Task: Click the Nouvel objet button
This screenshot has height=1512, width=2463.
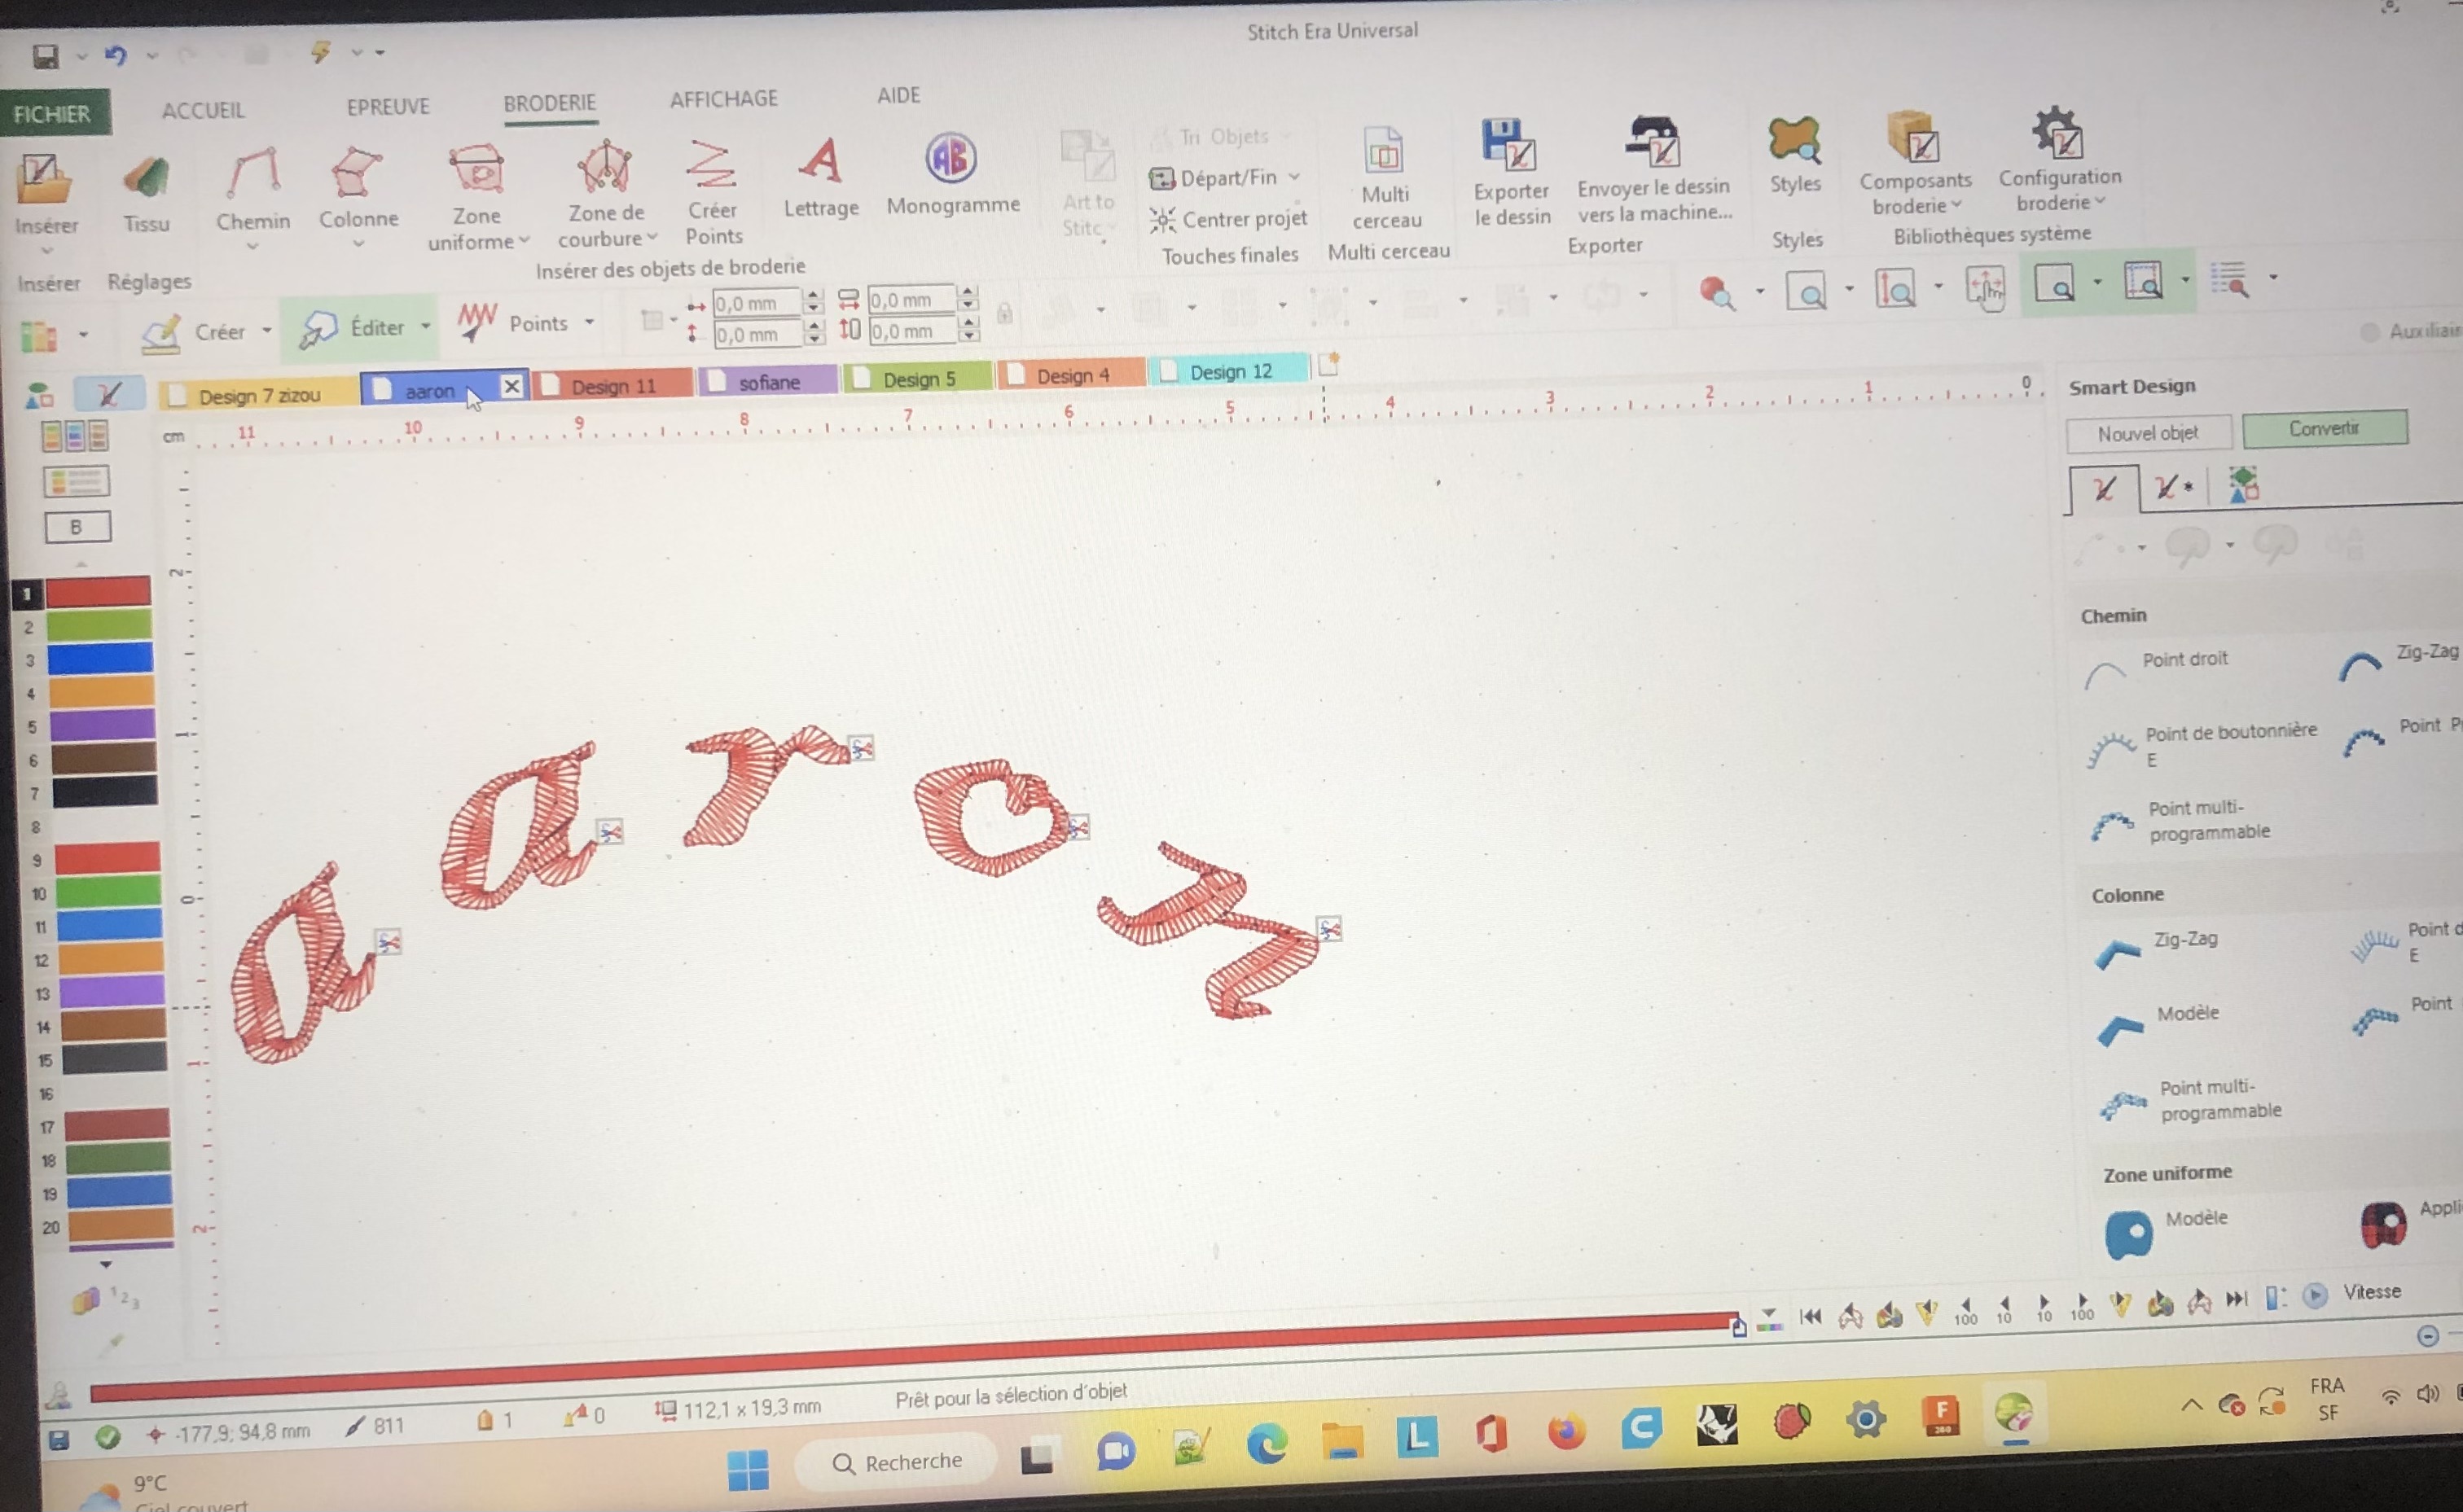Action: (2147, 433)
